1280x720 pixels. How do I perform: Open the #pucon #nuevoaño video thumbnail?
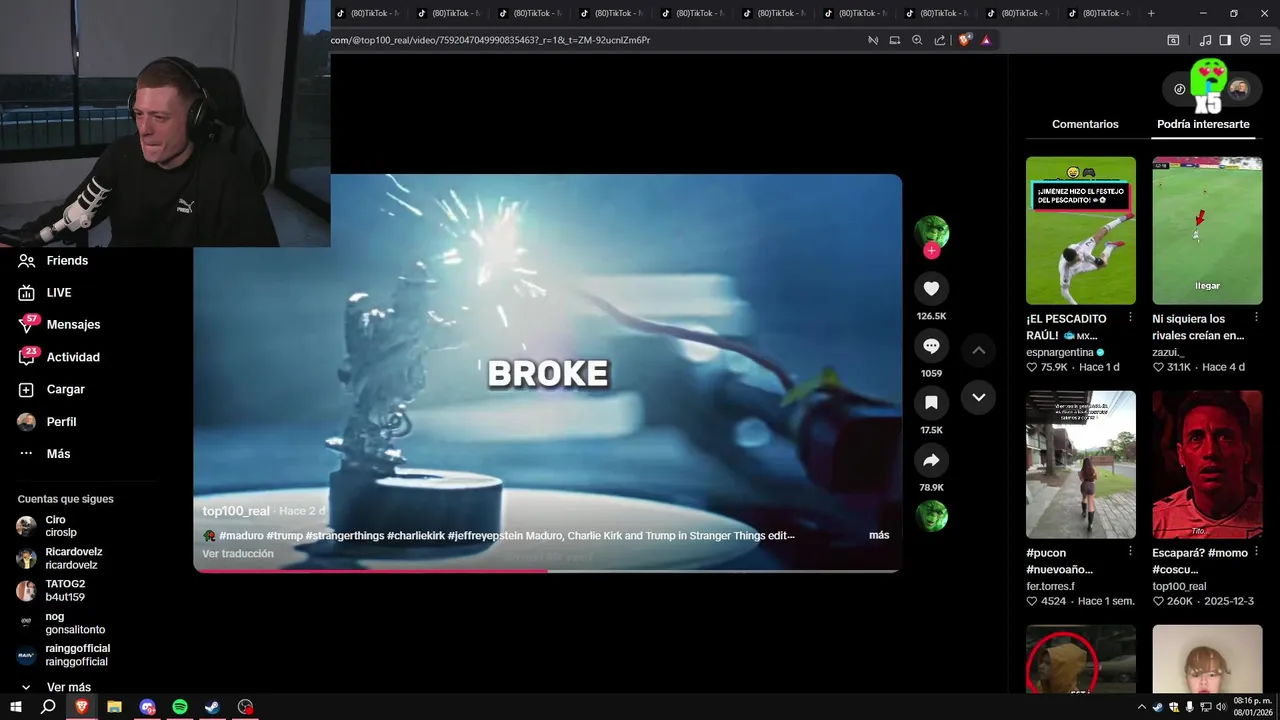pos(1081,464)
